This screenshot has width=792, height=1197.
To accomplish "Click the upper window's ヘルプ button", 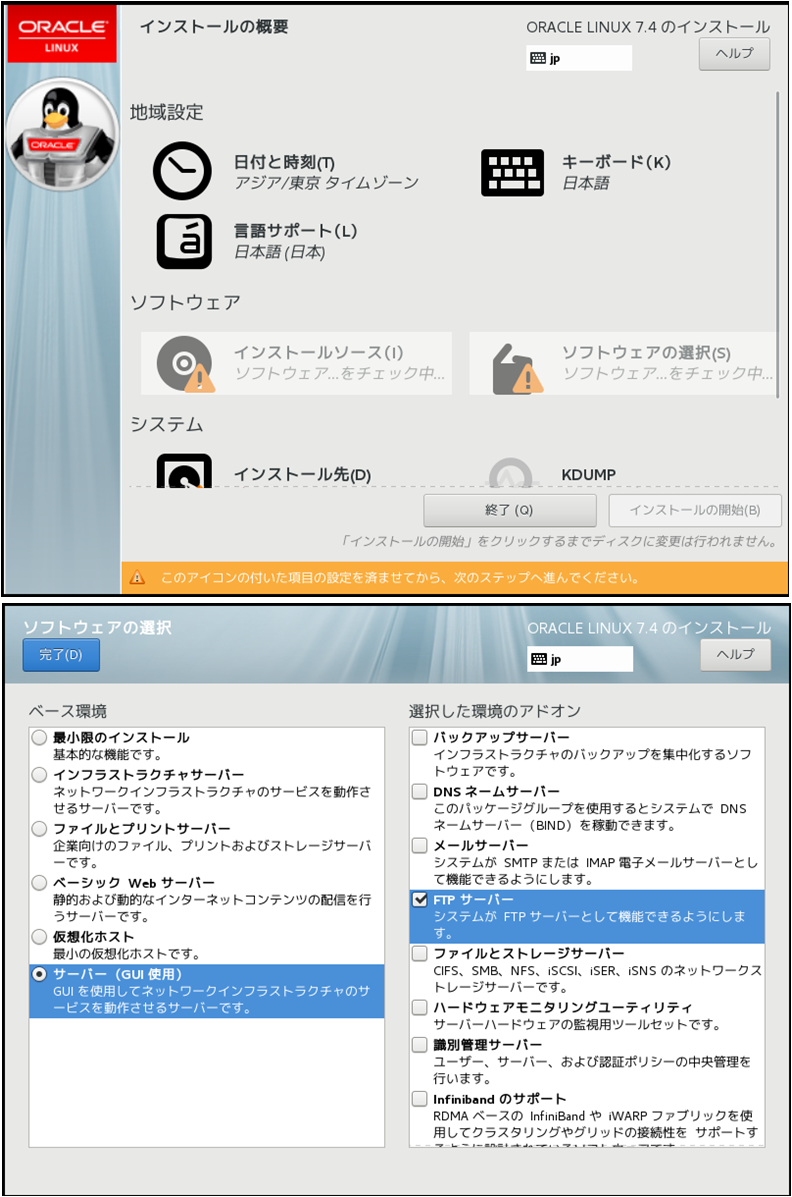I will click(x=734, y=53).
